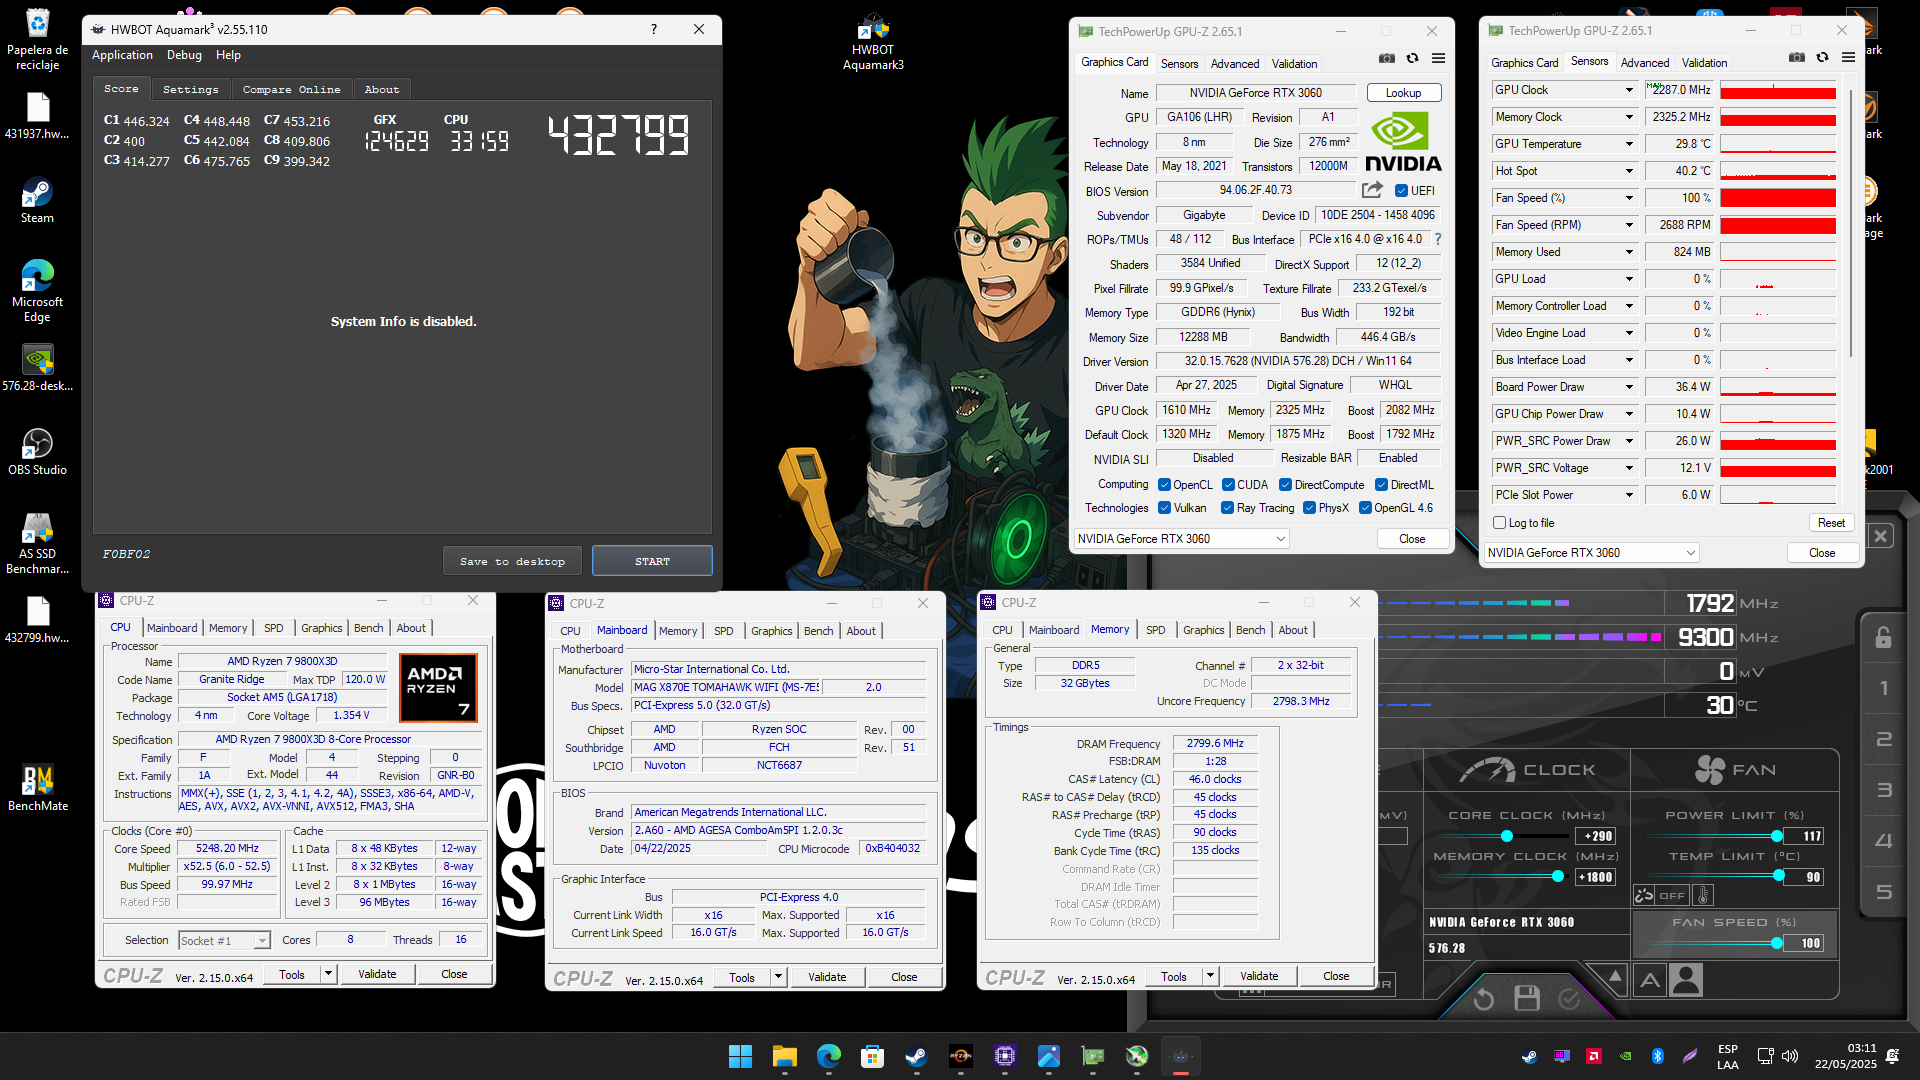
Task: Toggle the CUDA checkbox in GPU-Z
Action: pyautogui.click(x=1228, y=484)
